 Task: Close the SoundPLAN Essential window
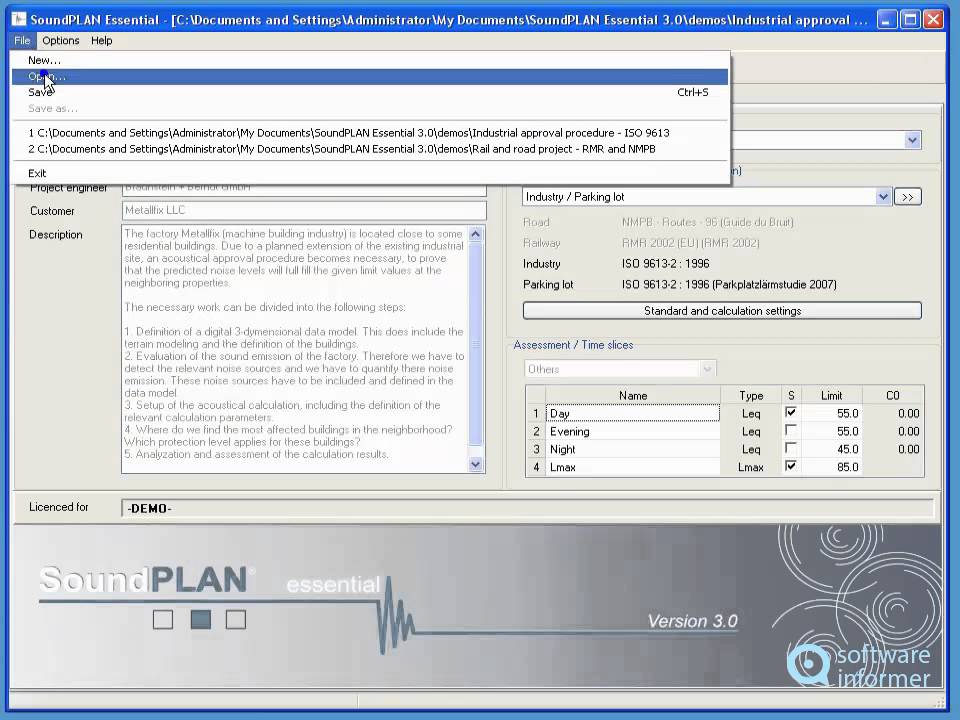point(933,20)
